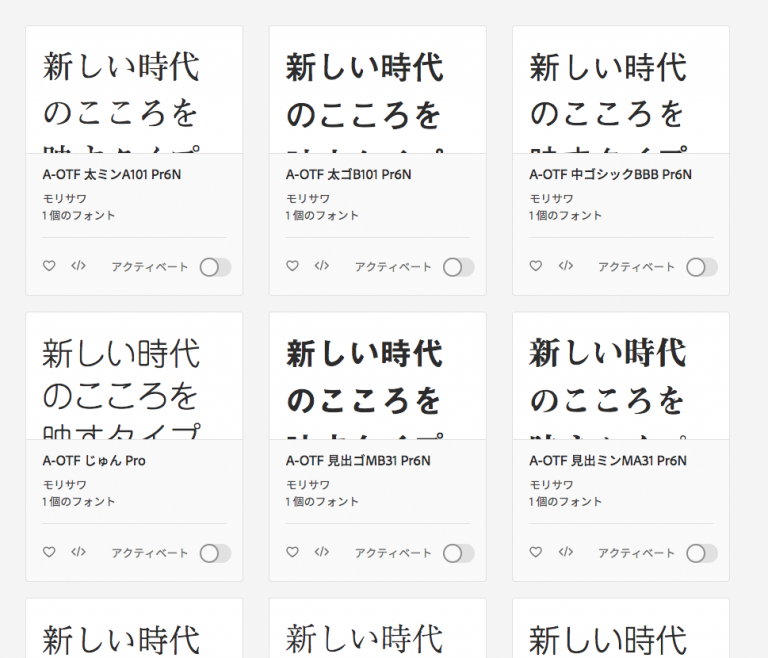Enable the A-OTF 中ゴシックBBB Pr6N font
768x658 pixels.
tap(702, 268)
